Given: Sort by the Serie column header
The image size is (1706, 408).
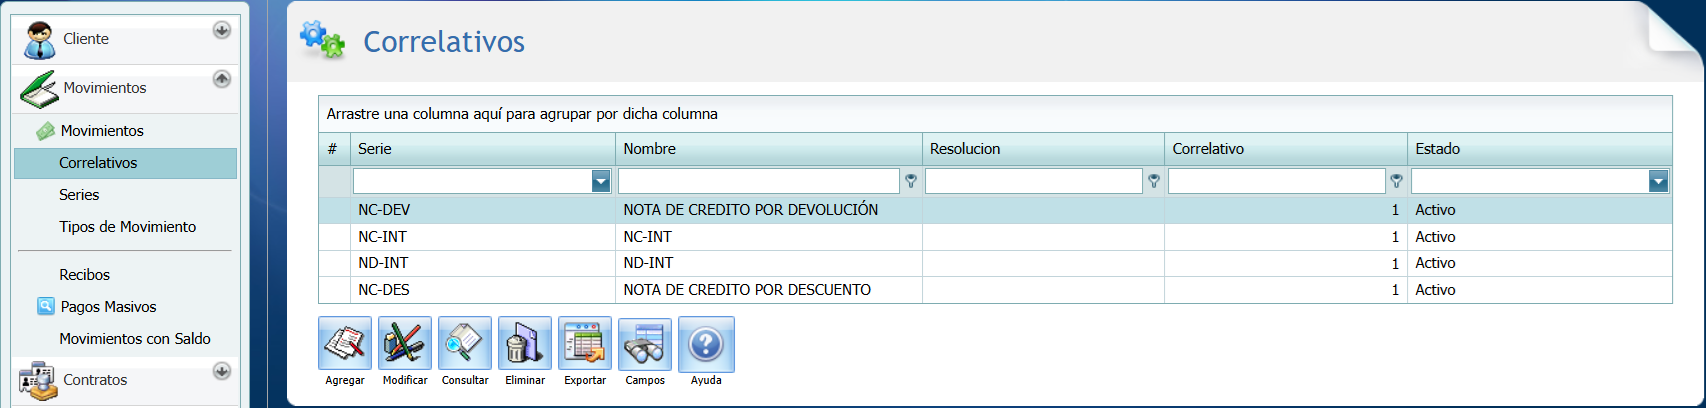Looking at the screenshot, I should 483,149.
